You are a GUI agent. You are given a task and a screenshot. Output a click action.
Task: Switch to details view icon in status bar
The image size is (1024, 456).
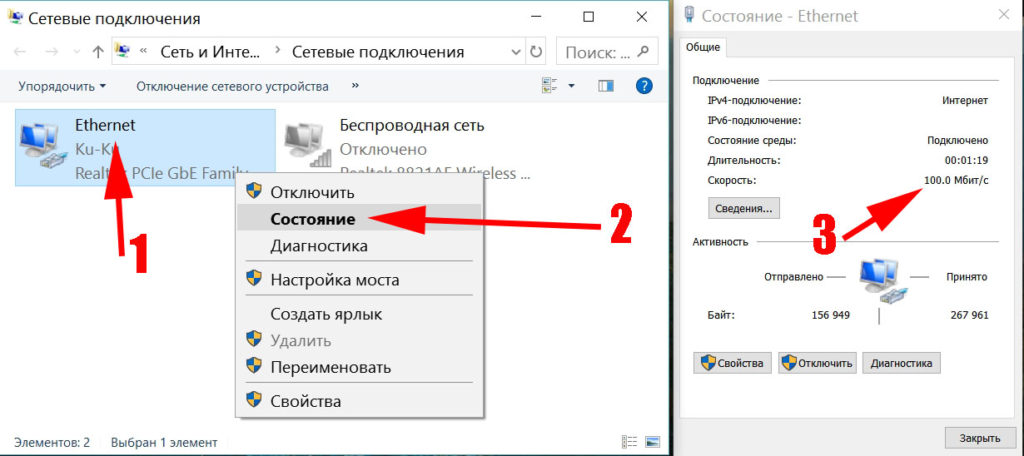[629, 441]
